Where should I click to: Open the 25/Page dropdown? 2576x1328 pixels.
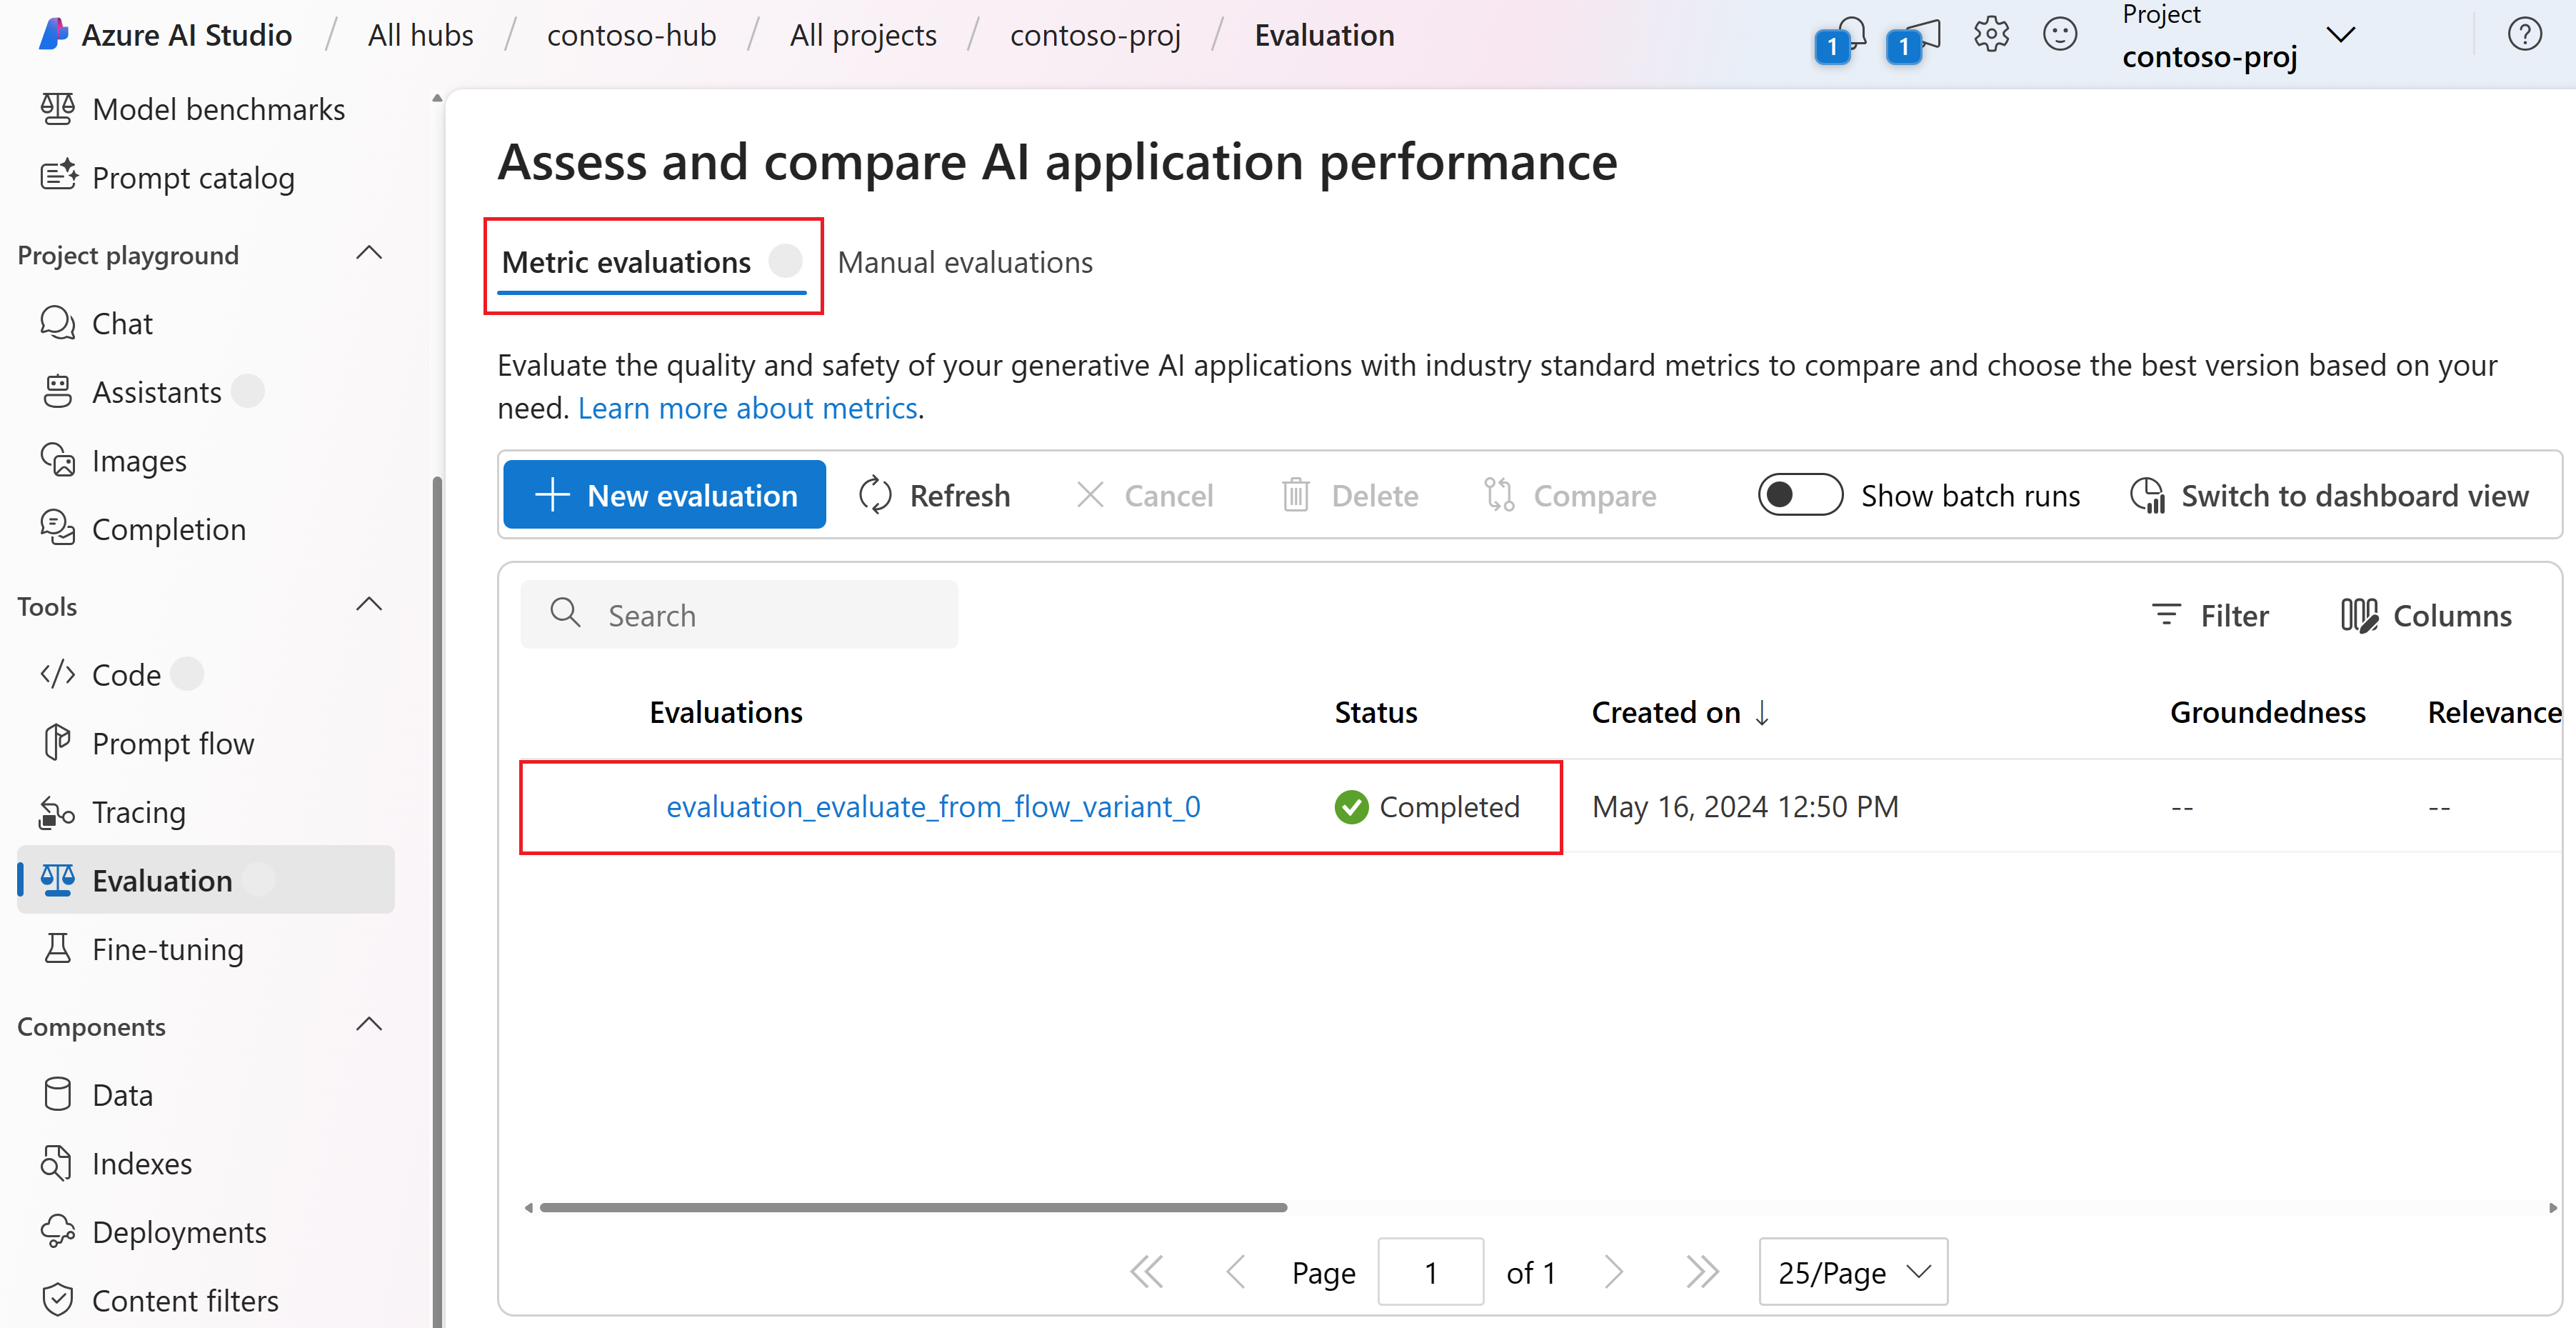click(x=1853, y=1272)
